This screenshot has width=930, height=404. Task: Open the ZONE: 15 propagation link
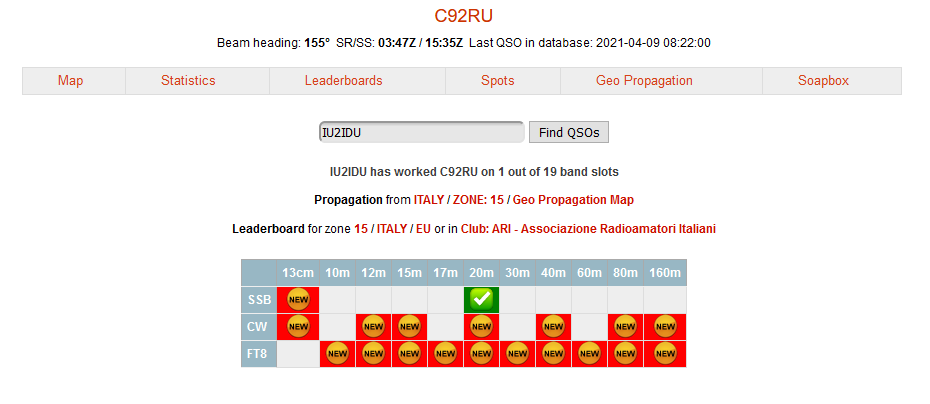[478, 200]
